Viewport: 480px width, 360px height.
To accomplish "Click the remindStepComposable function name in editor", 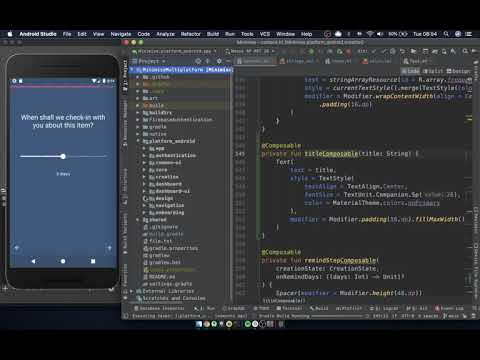I will point(340,260).
